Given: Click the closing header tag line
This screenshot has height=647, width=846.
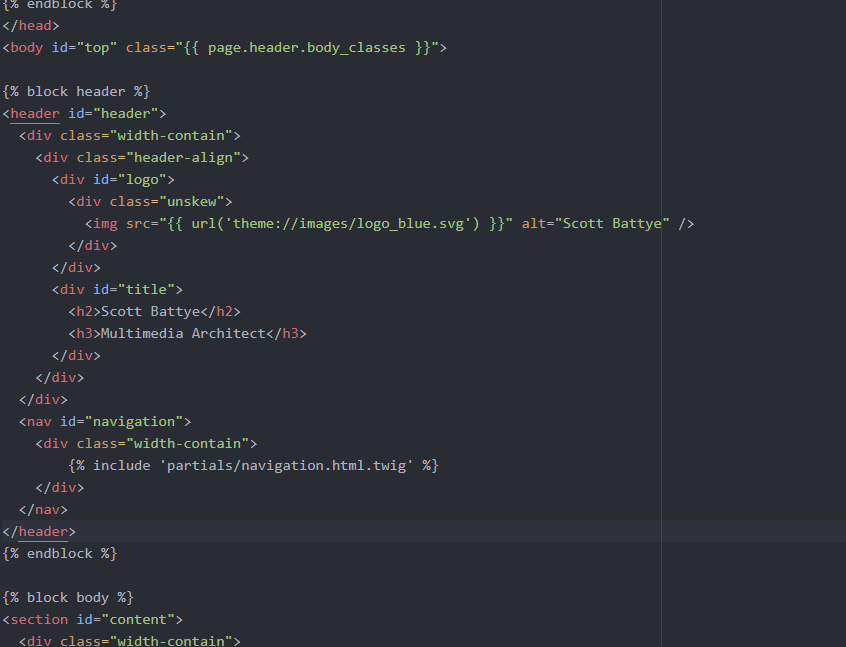Looking at the screenshot, I should 39,532.
